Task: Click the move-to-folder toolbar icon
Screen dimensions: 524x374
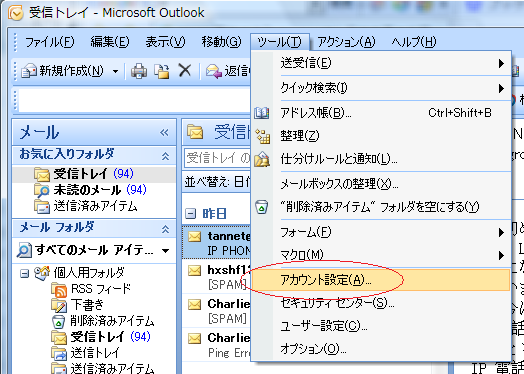Action: pos(162,71)
